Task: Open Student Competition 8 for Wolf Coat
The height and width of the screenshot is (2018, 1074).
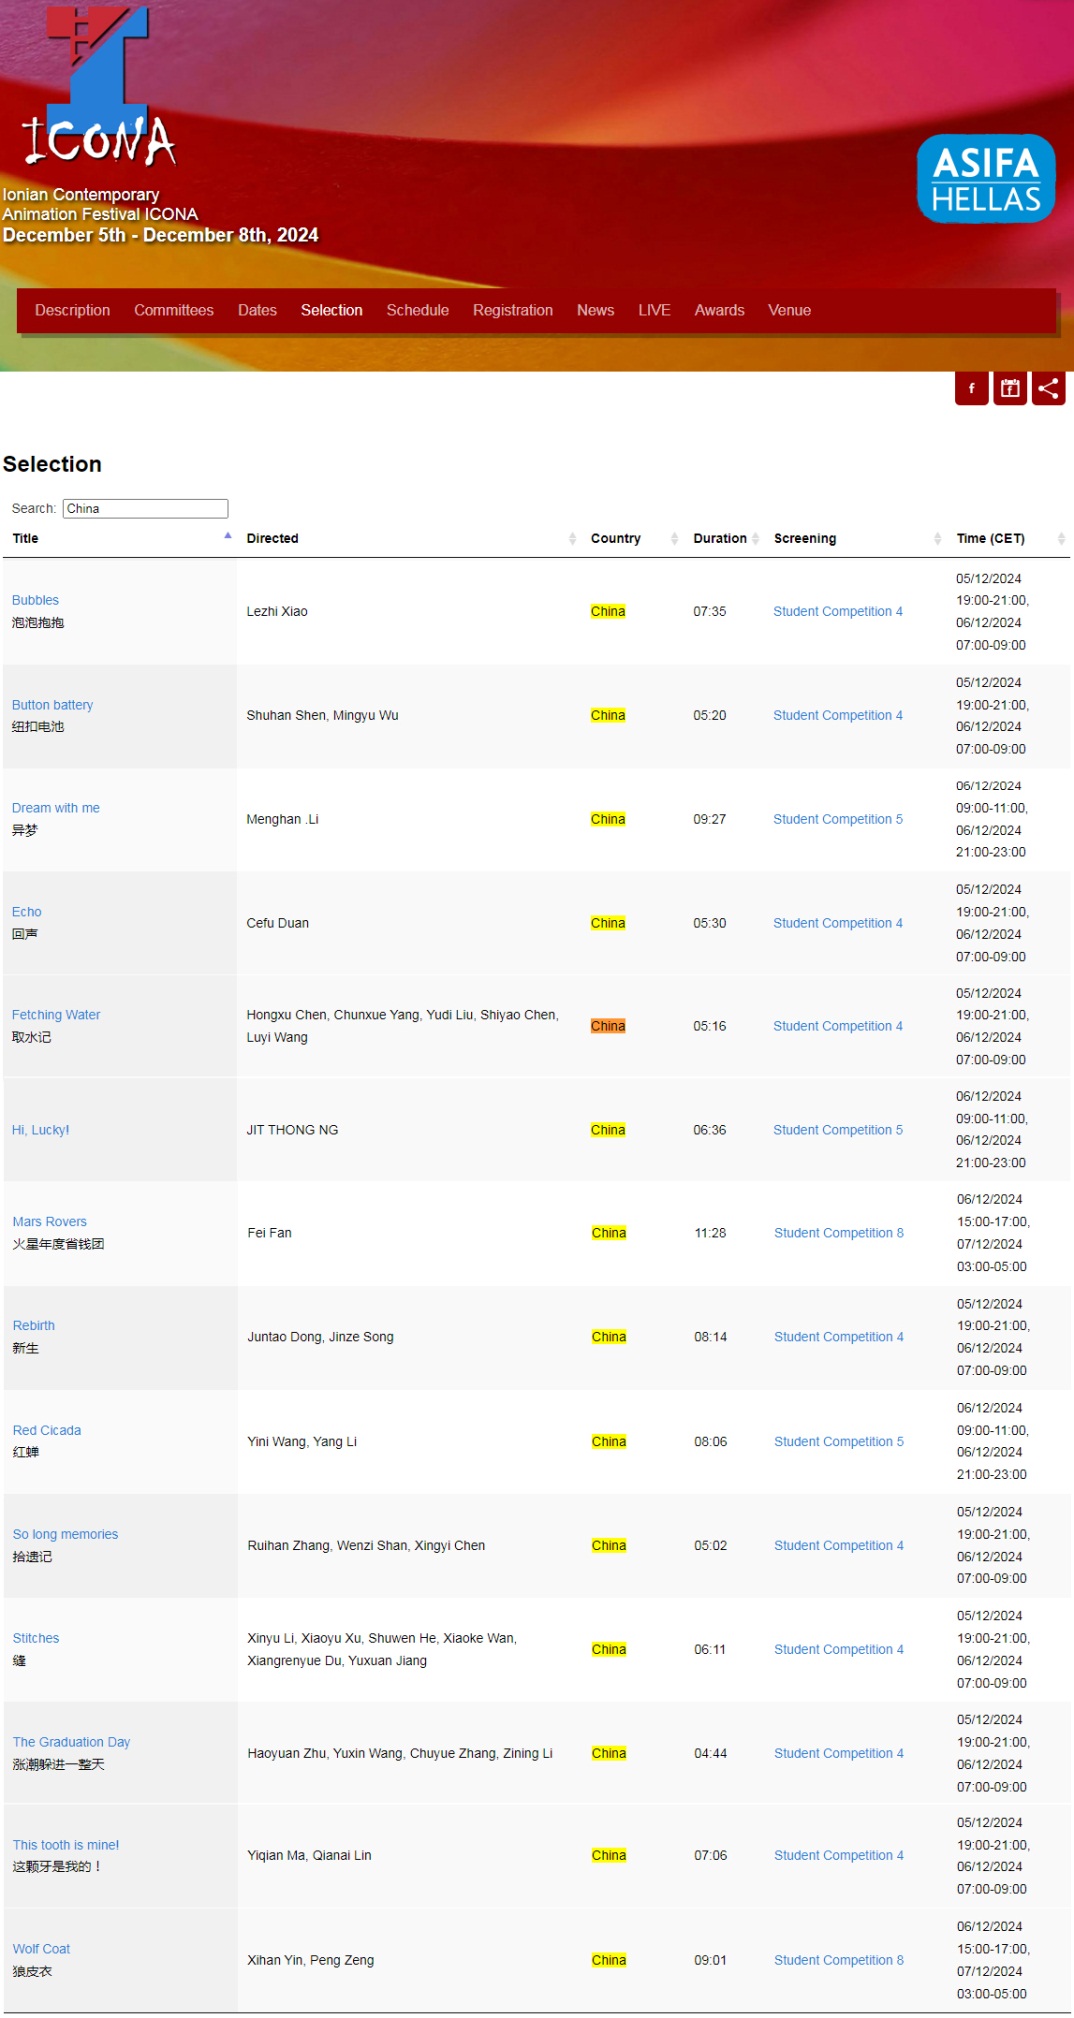Action: coord(838,1960)
